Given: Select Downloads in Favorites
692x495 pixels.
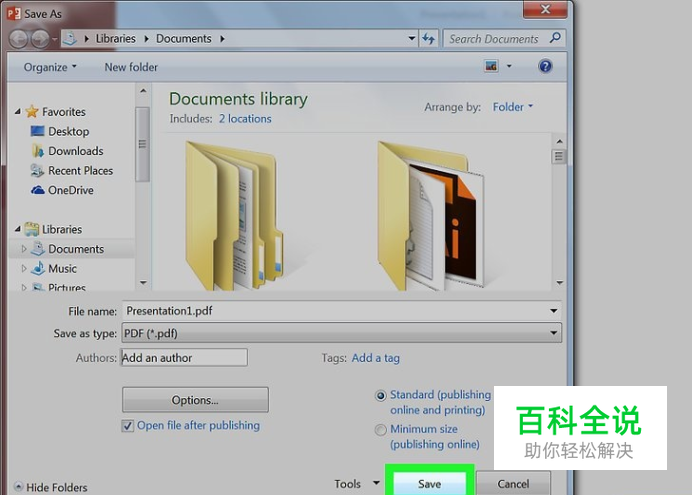Looking at the screenshot, I should 75,151.
